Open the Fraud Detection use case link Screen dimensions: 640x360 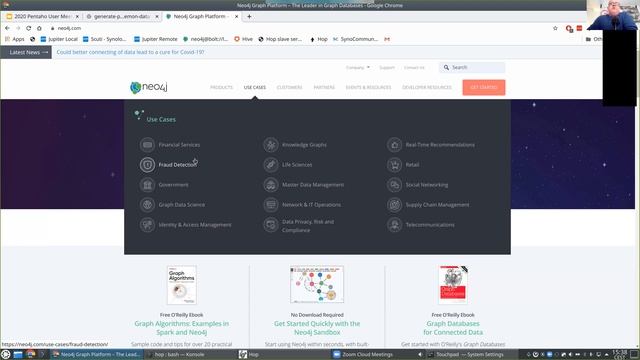pyautogui.click(x=178, y=164)
